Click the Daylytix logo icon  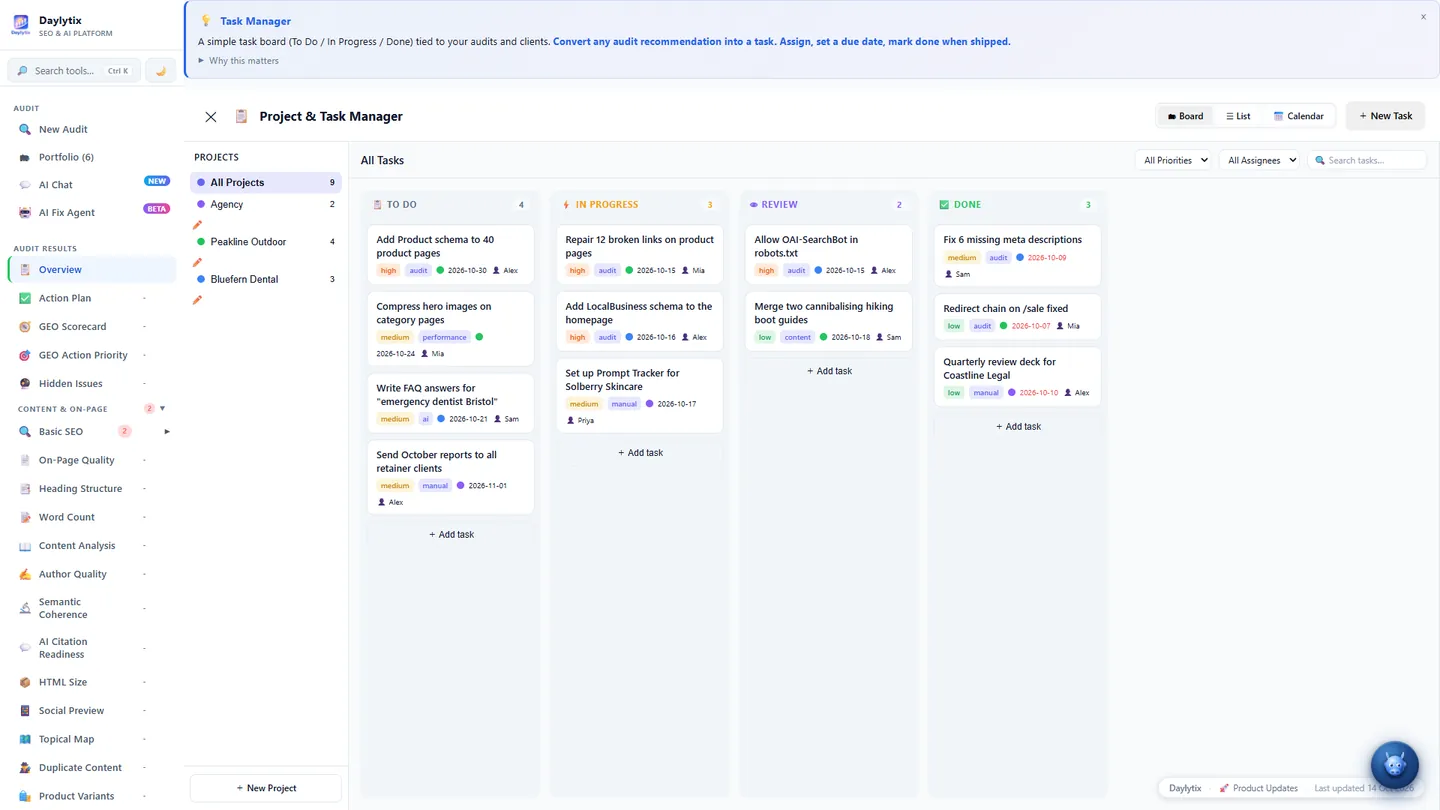[x=20, y=26]
